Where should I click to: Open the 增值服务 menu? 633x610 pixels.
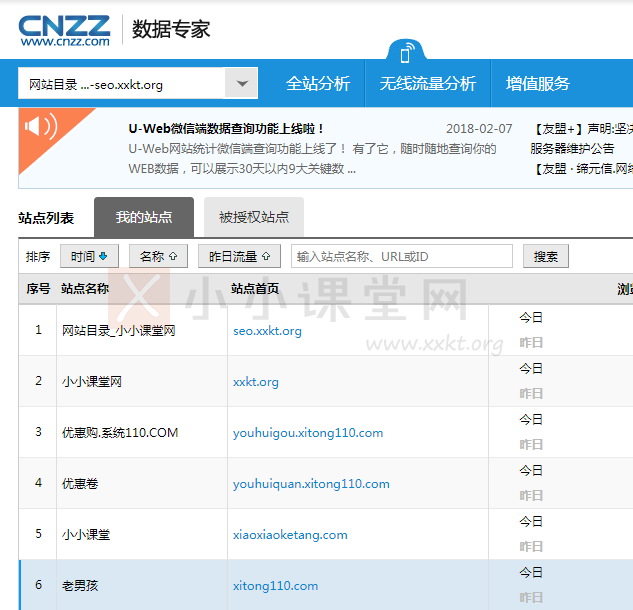tap(538, 84)
